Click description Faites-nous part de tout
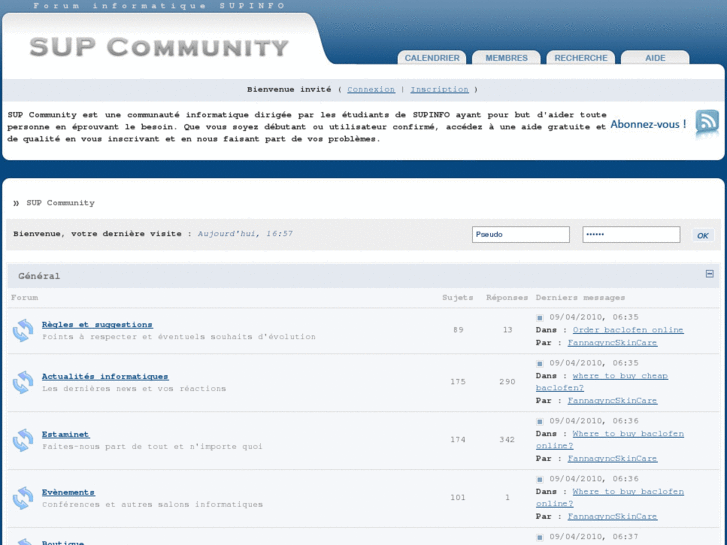Viewport: 727px width, 545px height. pos(152,447)
